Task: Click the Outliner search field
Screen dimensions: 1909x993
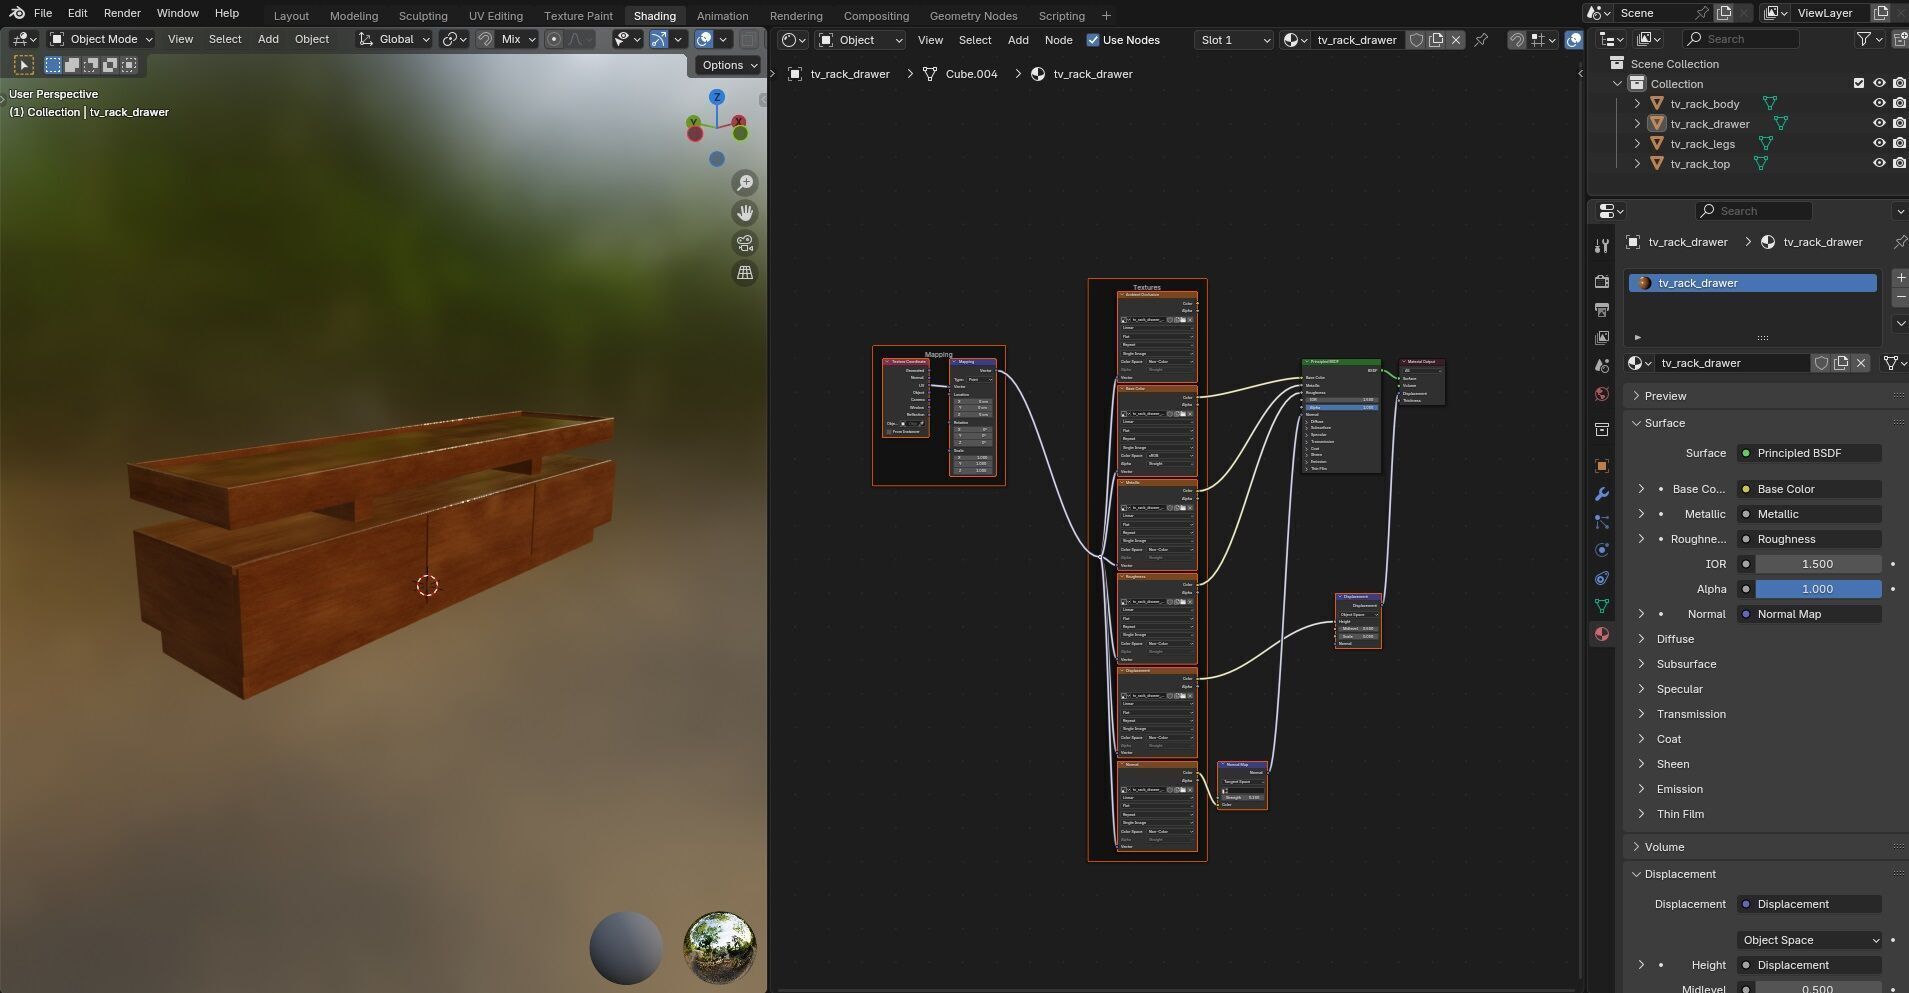Action: pyautogui.click(x=1740, y=39)
